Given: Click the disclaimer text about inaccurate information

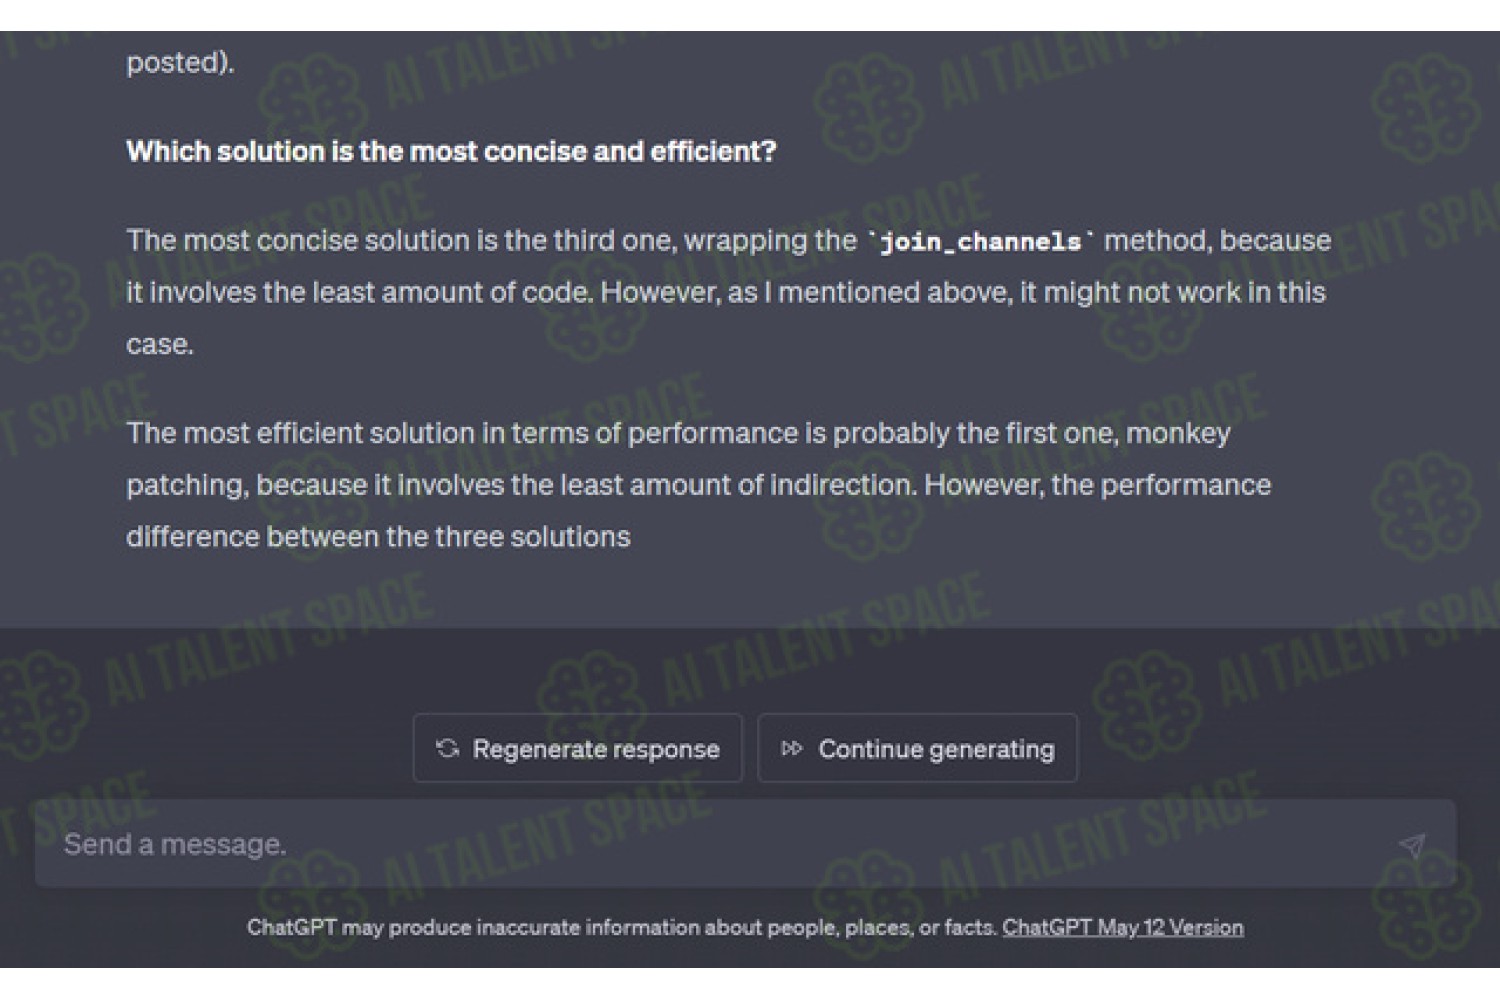Looking at the screenshot, I should click(x=622, y=927).
